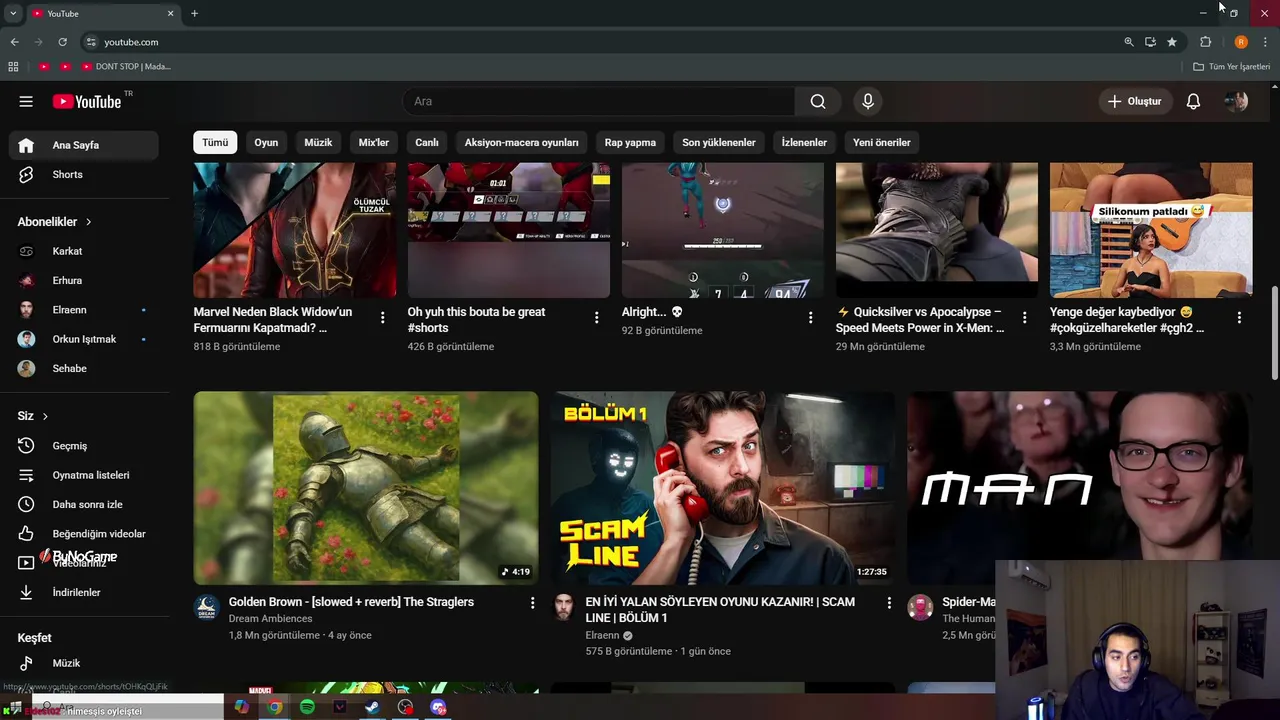1280x720 pixels.
Task: Bookmark this page with star icon
Action: pos(1172,42)
